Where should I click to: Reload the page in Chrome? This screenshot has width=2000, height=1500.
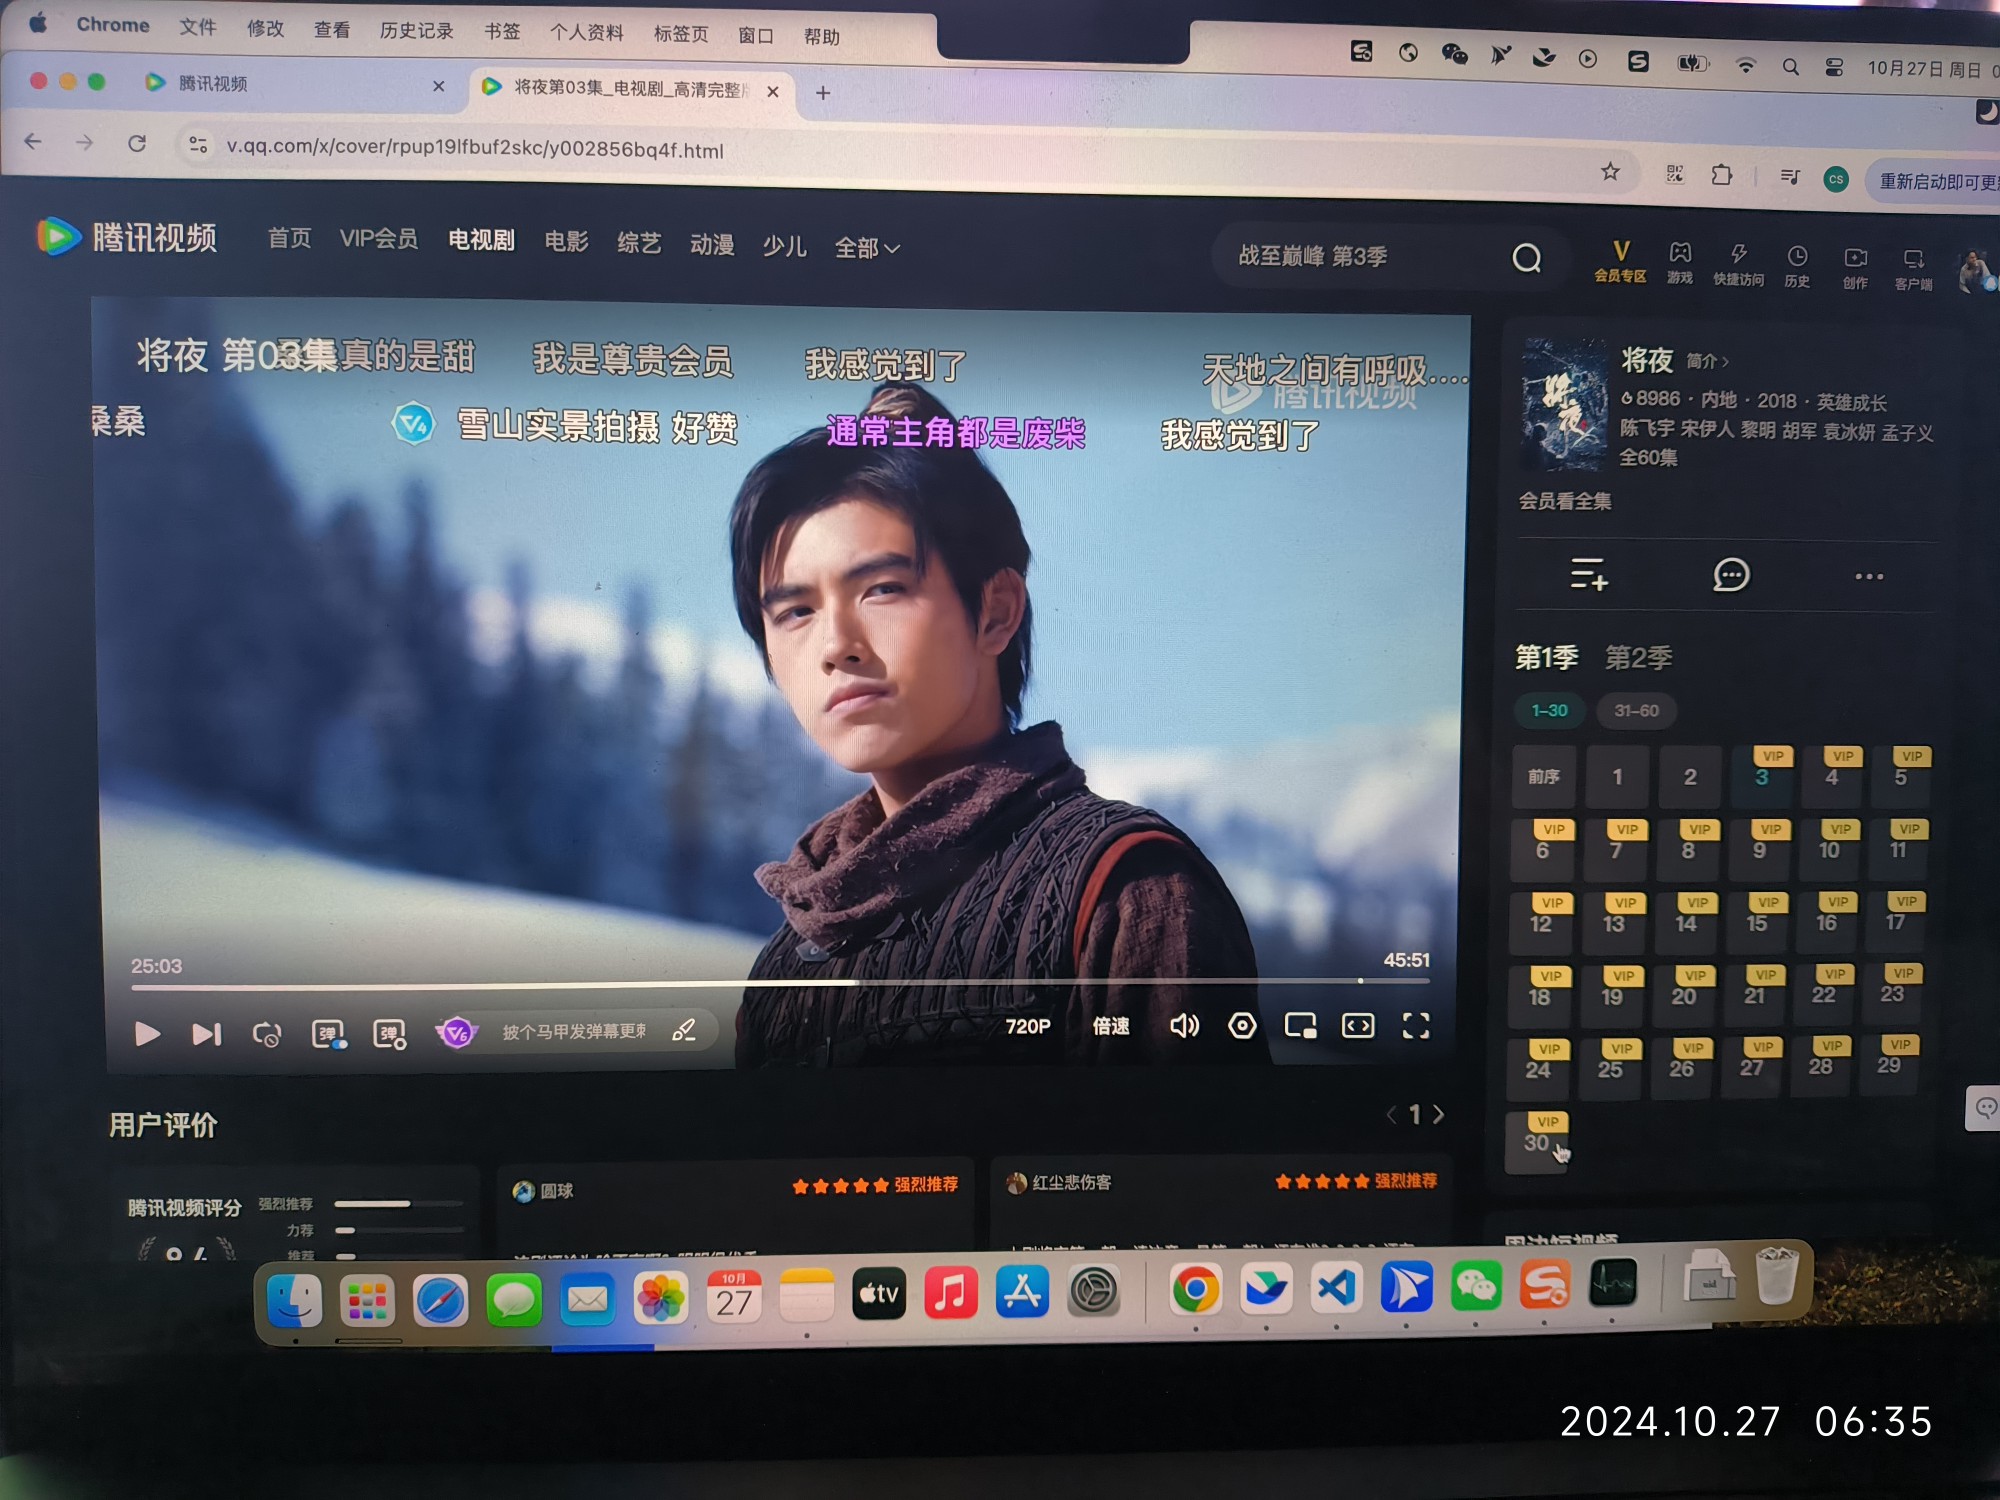(137, 143)
